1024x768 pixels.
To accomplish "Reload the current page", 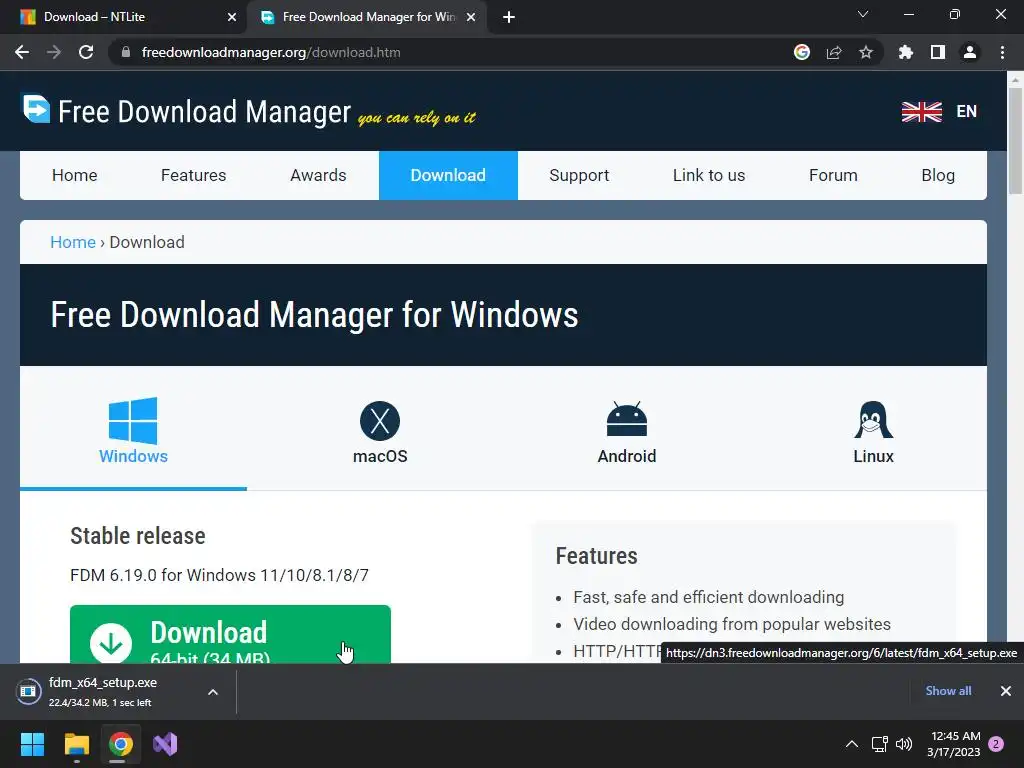I will pyautogui.click(x=86, y=52).
